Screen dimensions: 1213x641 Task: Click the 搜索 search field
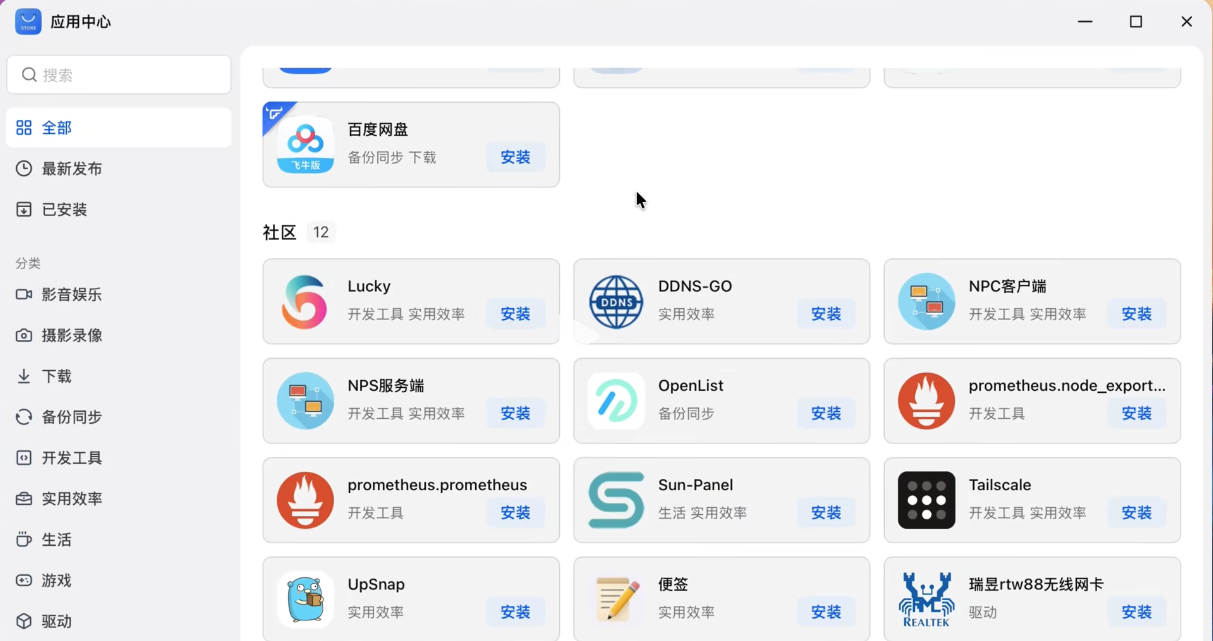click(x=118, y=75)
